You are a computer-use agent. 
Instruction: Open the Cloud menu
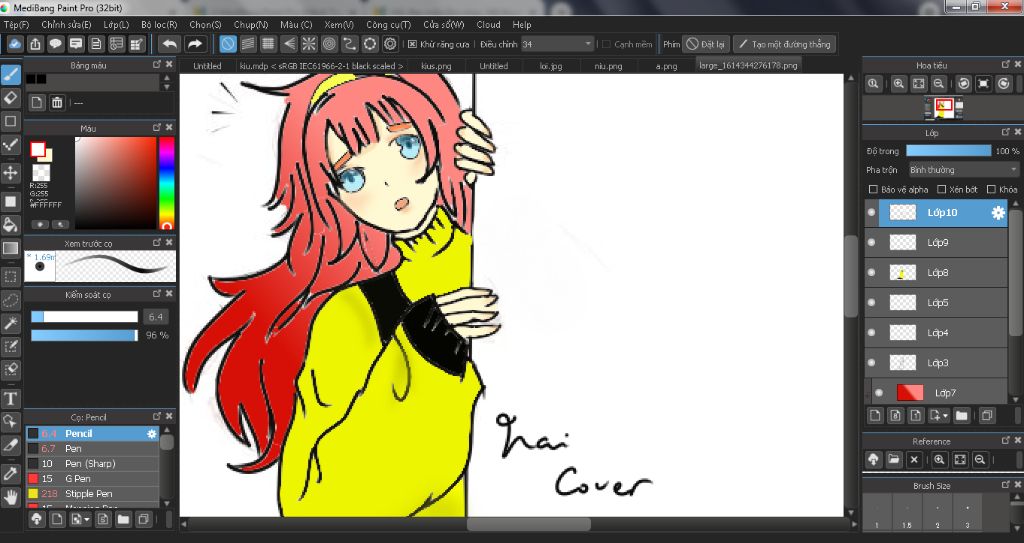(488, 24)
